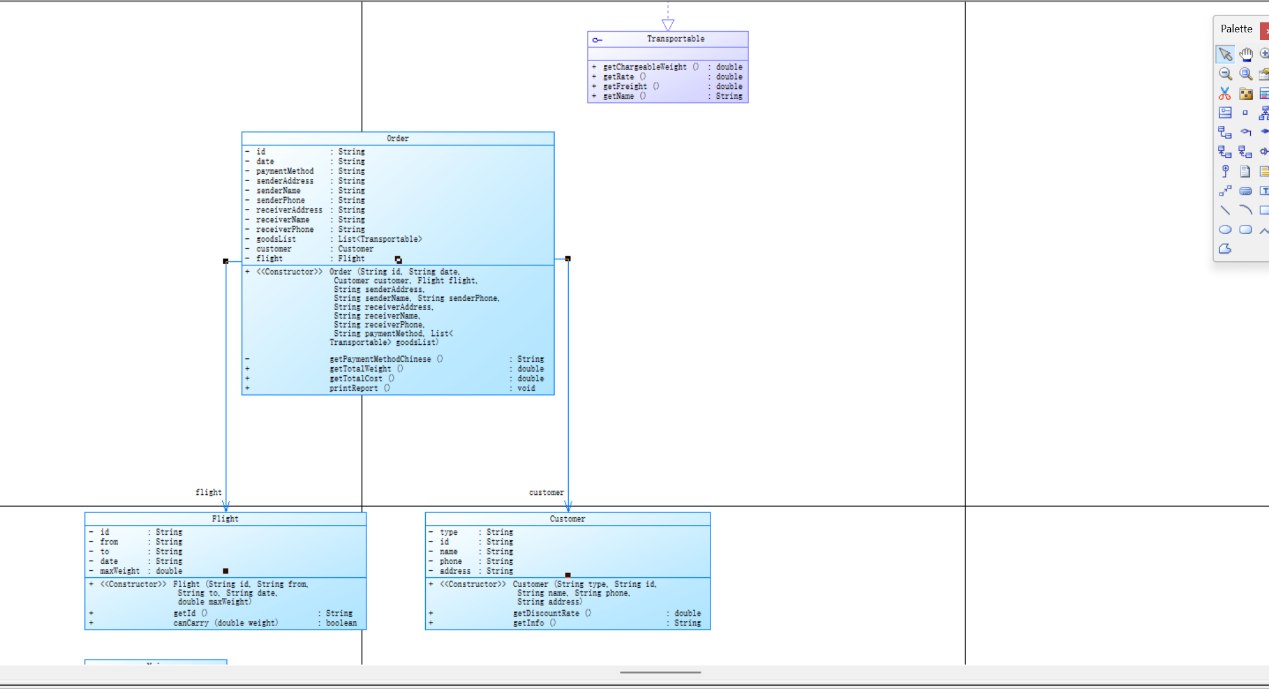Select the Arc drawing tool
1269x689 pixels.
pyautogui.click(x=1246, y=210)
